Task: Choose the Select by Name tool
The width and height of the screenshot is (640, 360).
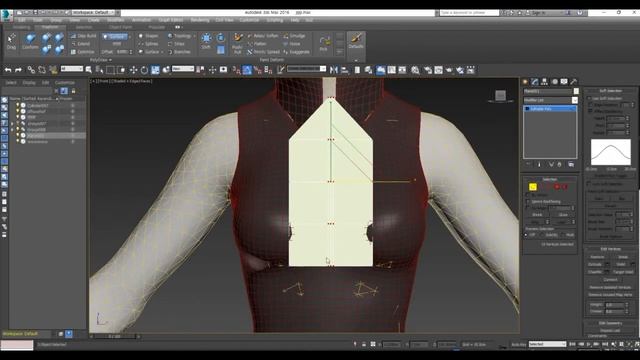Action: [99, 70]
